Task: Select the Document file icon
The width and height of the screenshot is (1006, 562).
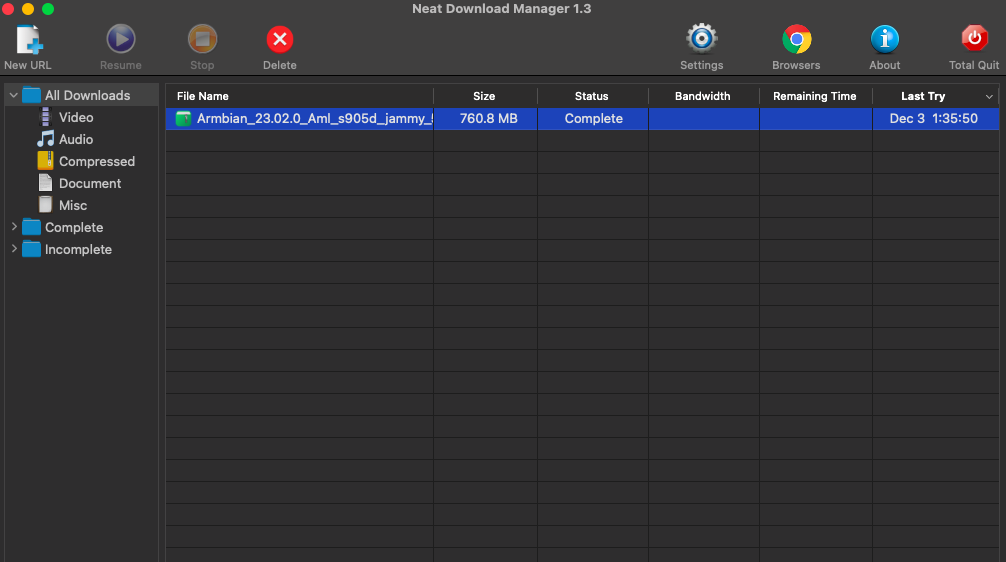Action: (x=46, y=183)
